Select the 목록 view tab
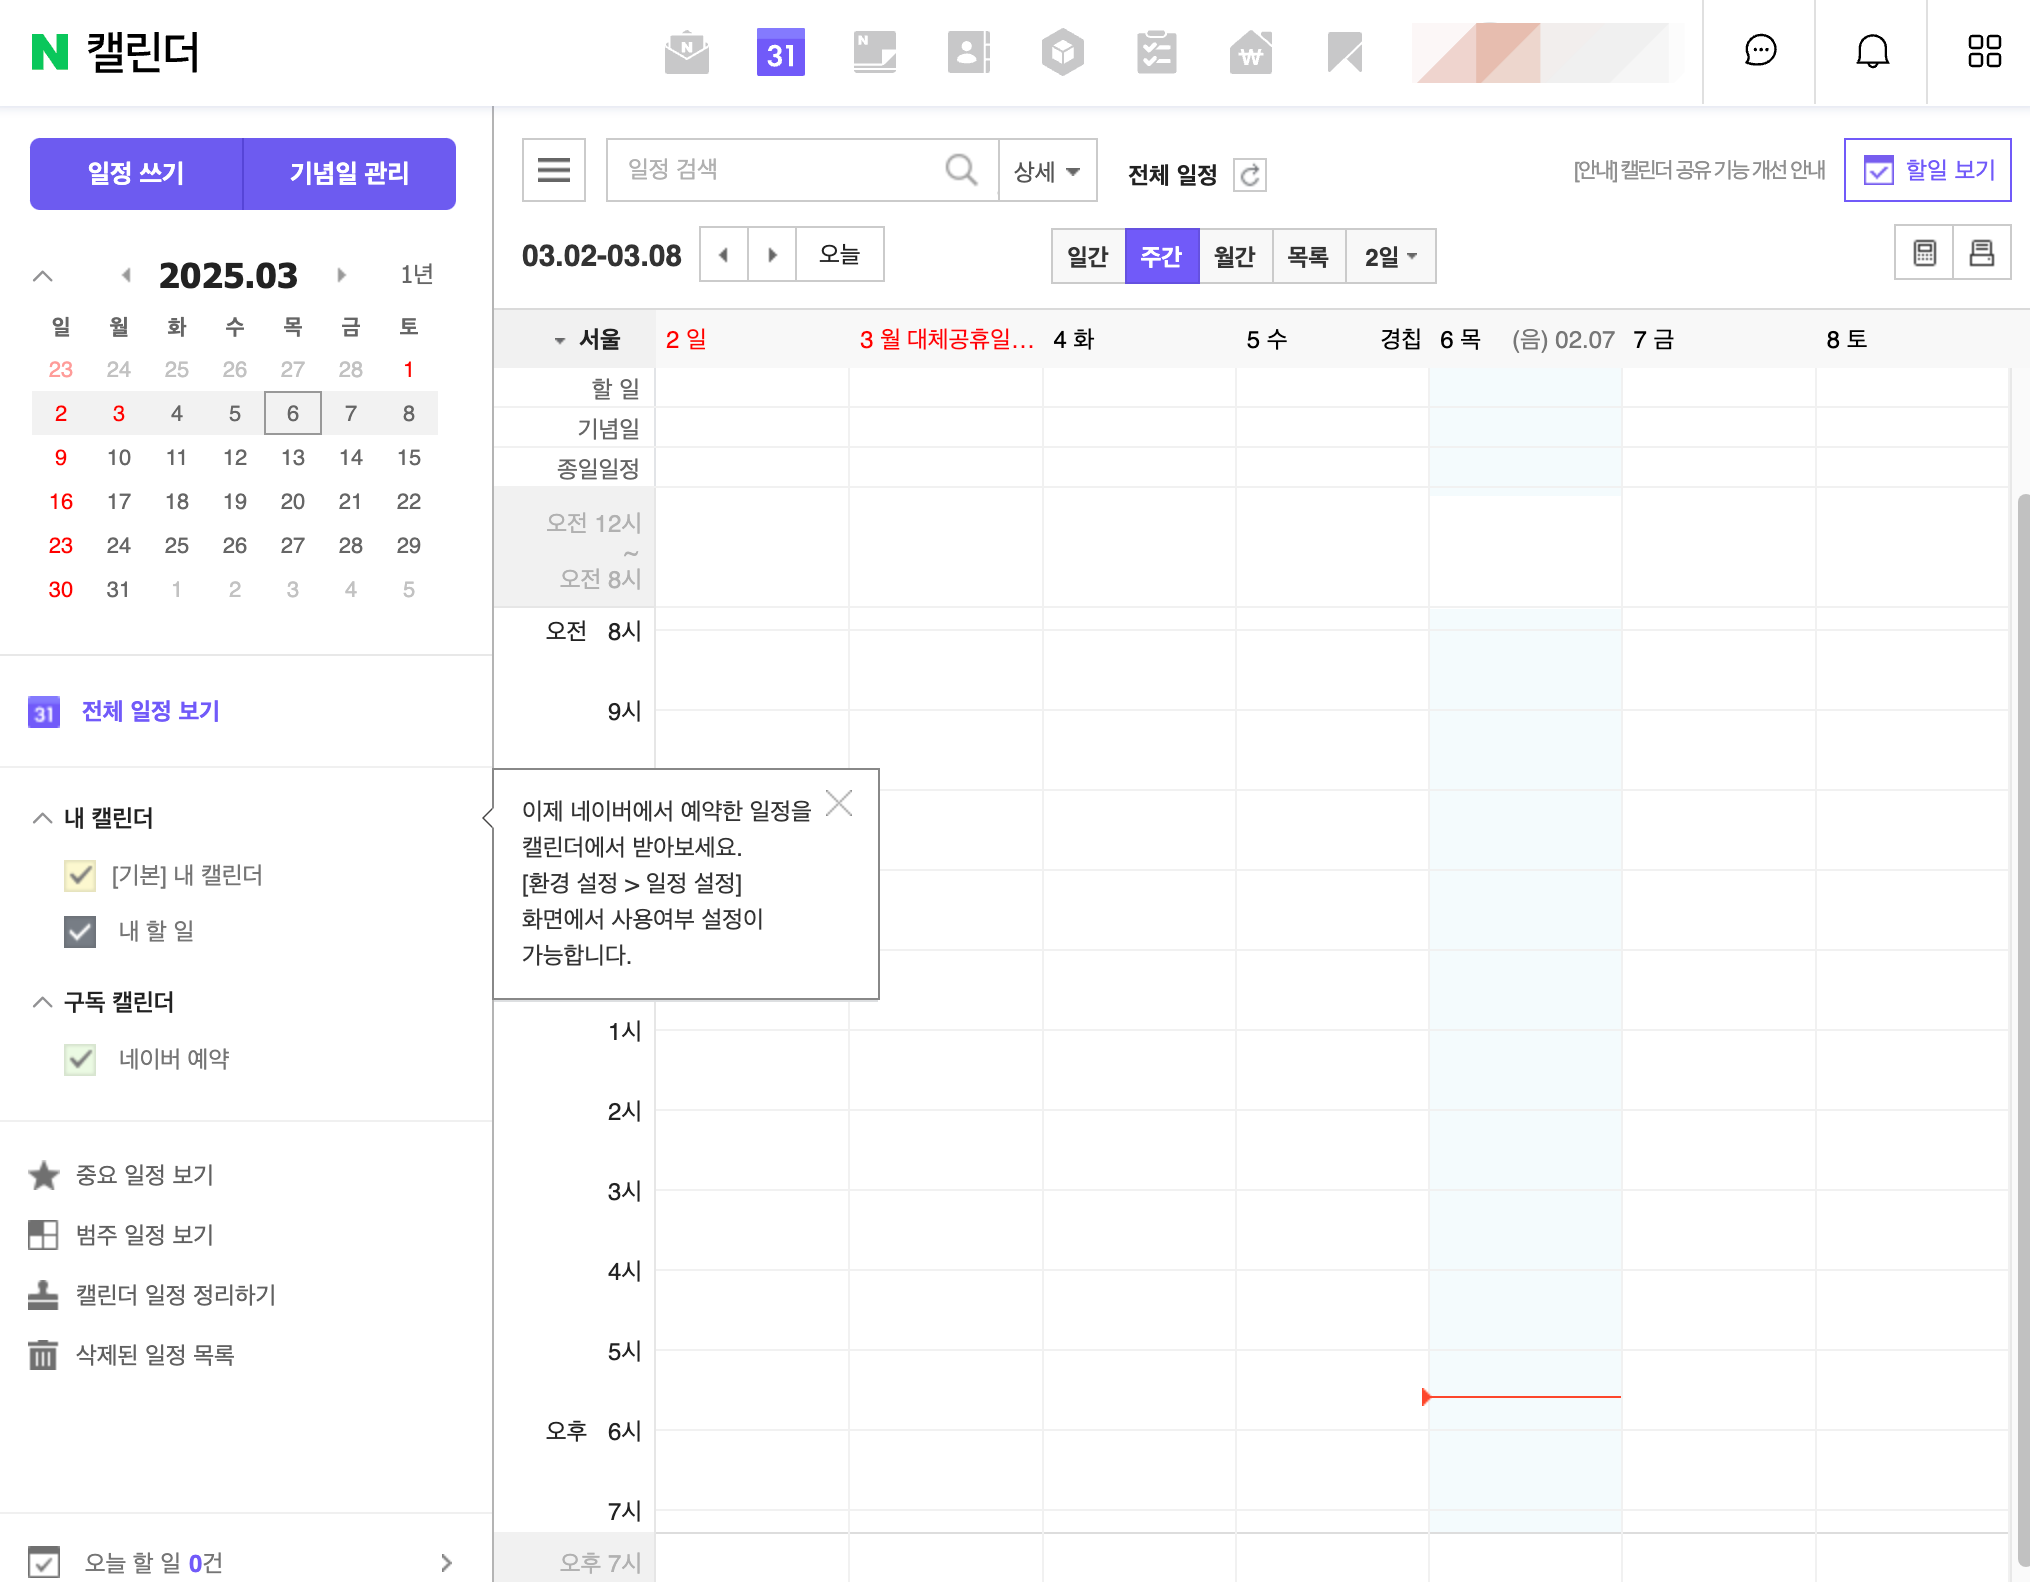Viewport: 2030px width, 1582px height. coord(1309,256)
